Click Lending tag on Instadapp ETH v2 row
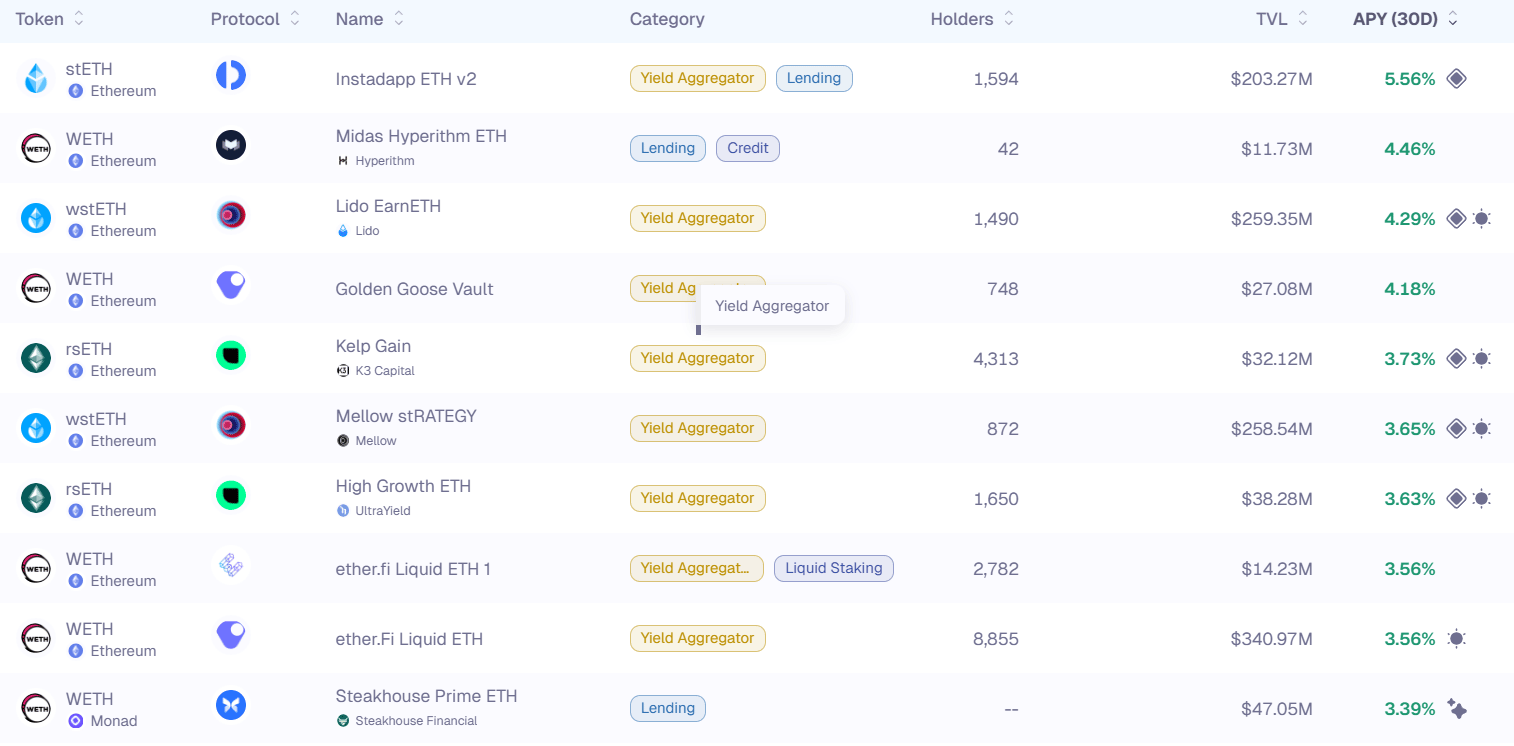1514x746 pixels. tap(814, 78)
